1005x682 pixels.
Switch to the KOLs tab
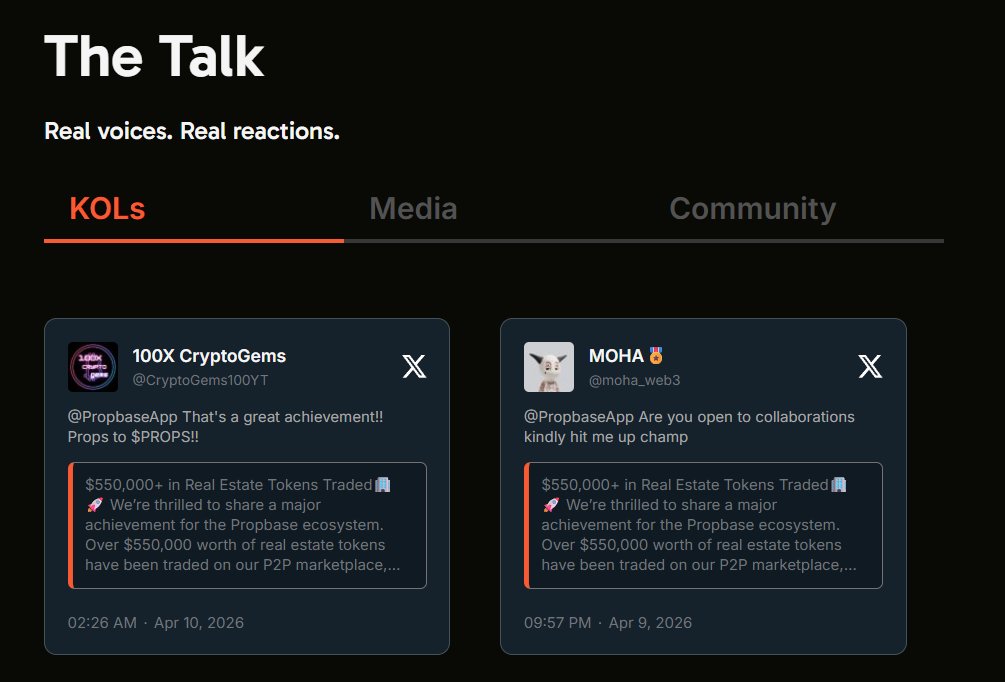pos(107,209)
